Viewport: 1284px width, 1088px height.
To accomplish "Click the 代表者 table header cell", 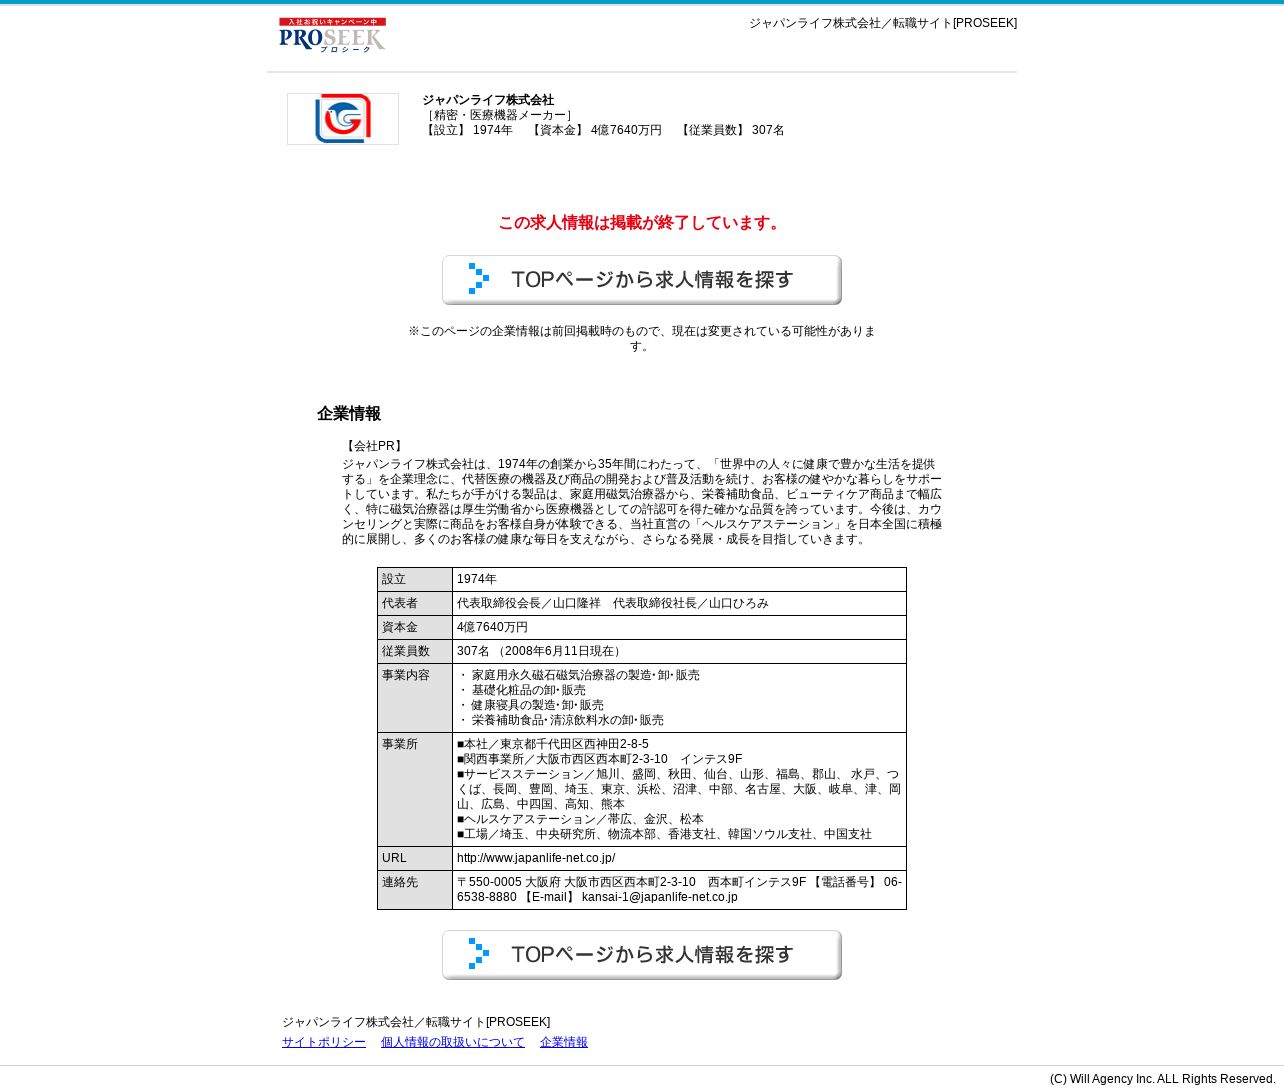I will [x=415, y=604].
